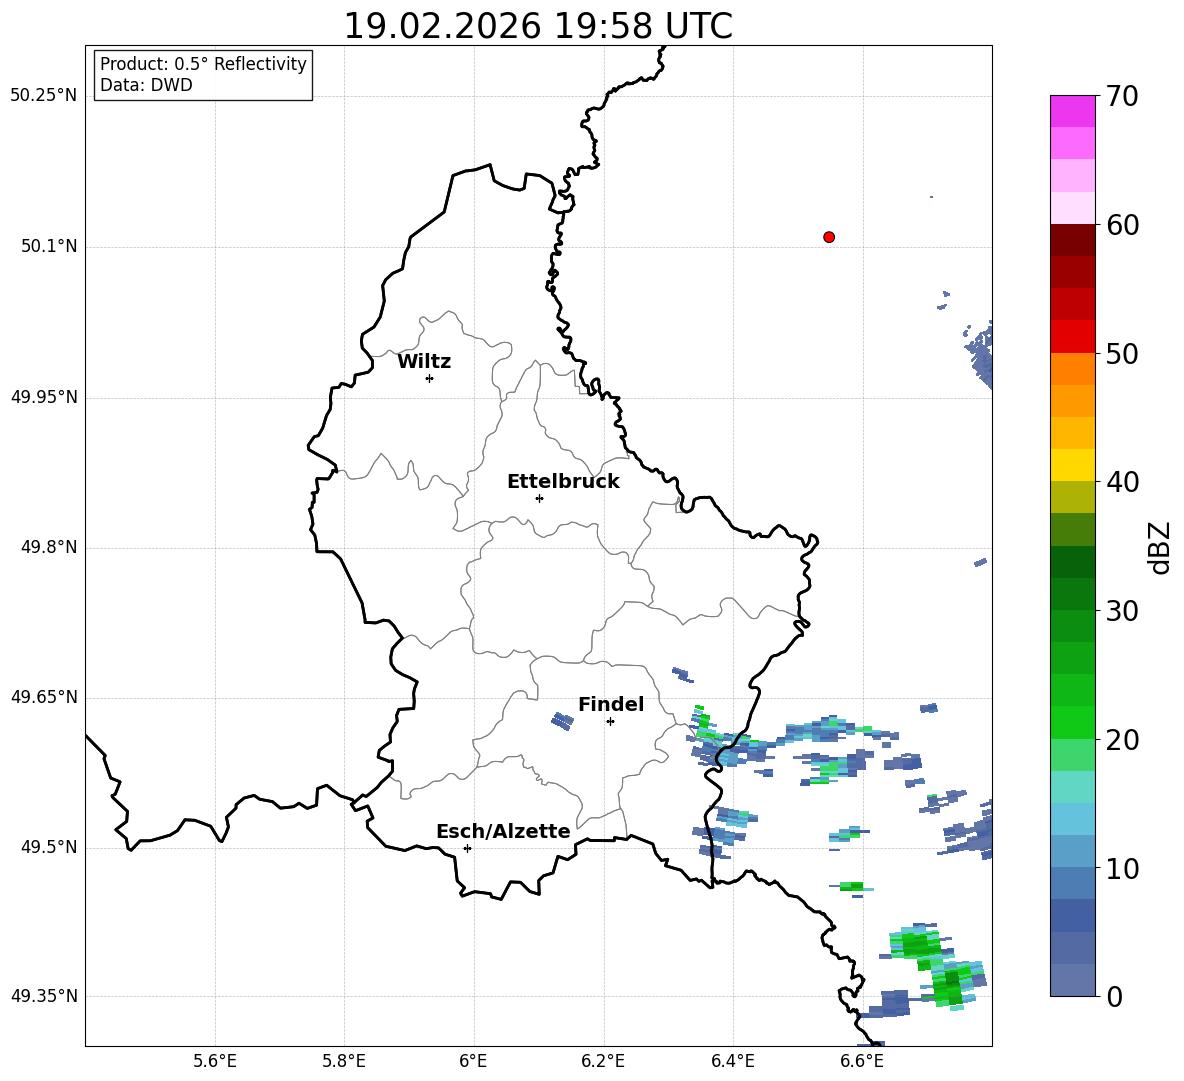Click the dark maroon colorbar segment below 60
The width and height of the screenshot is (1184, 1081).
pyautogui.click(x=1072, y=240)
